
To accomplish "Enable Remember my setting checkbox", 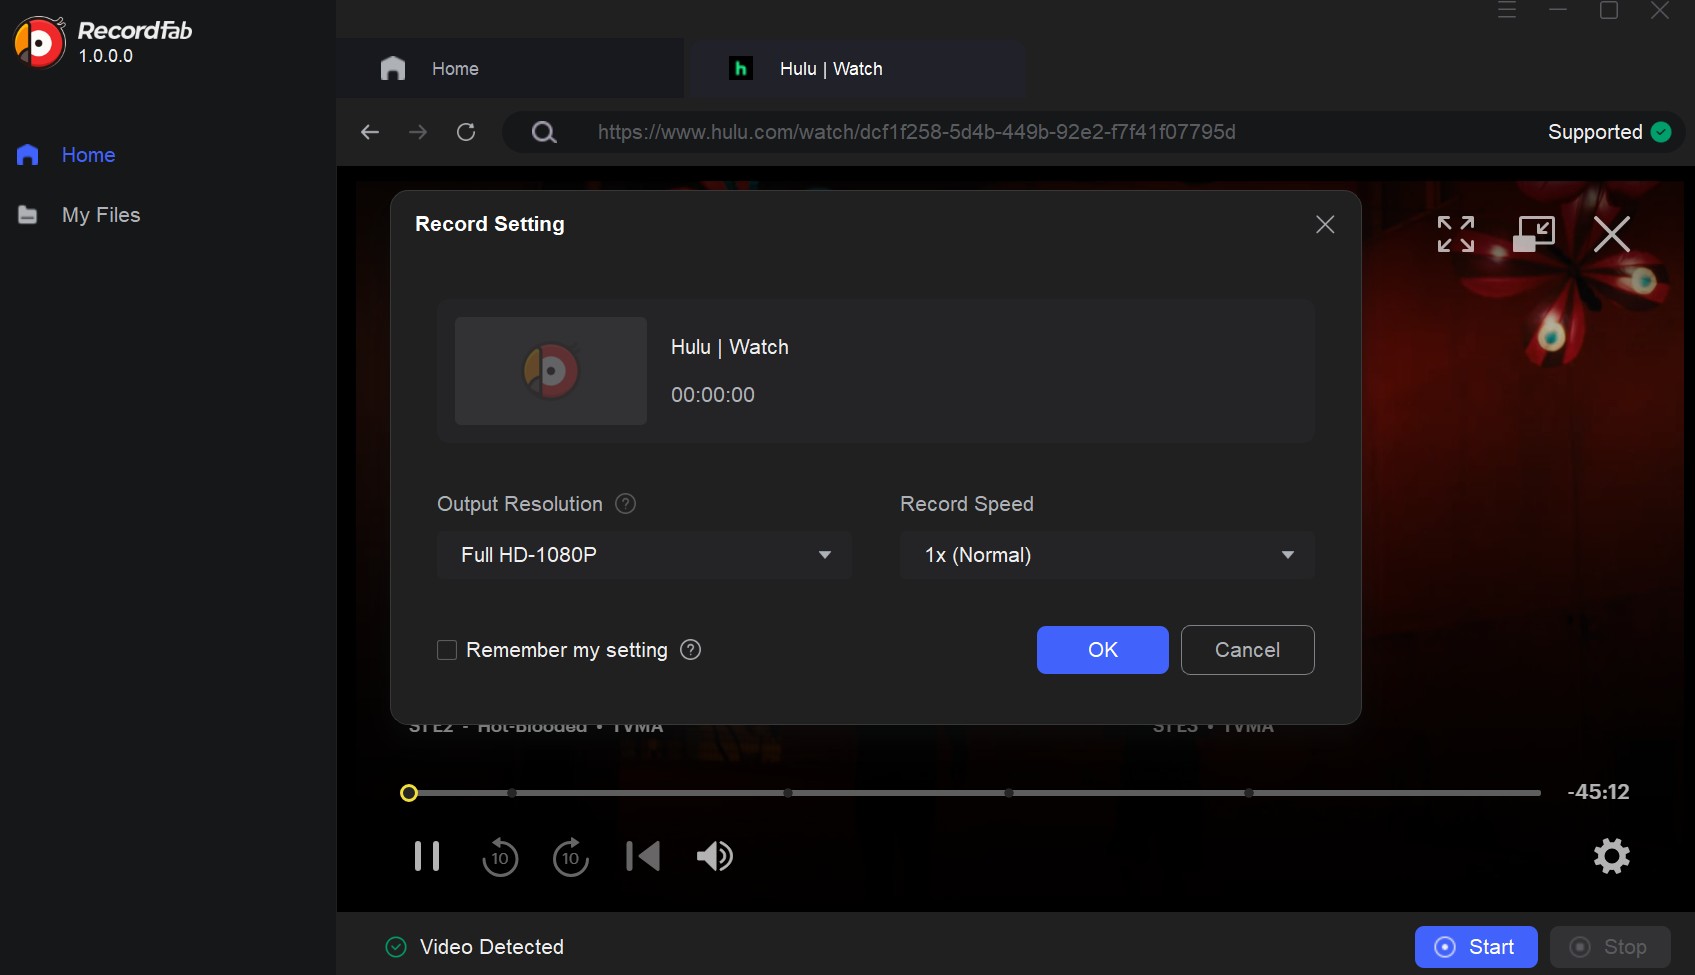I will (447, 650).
